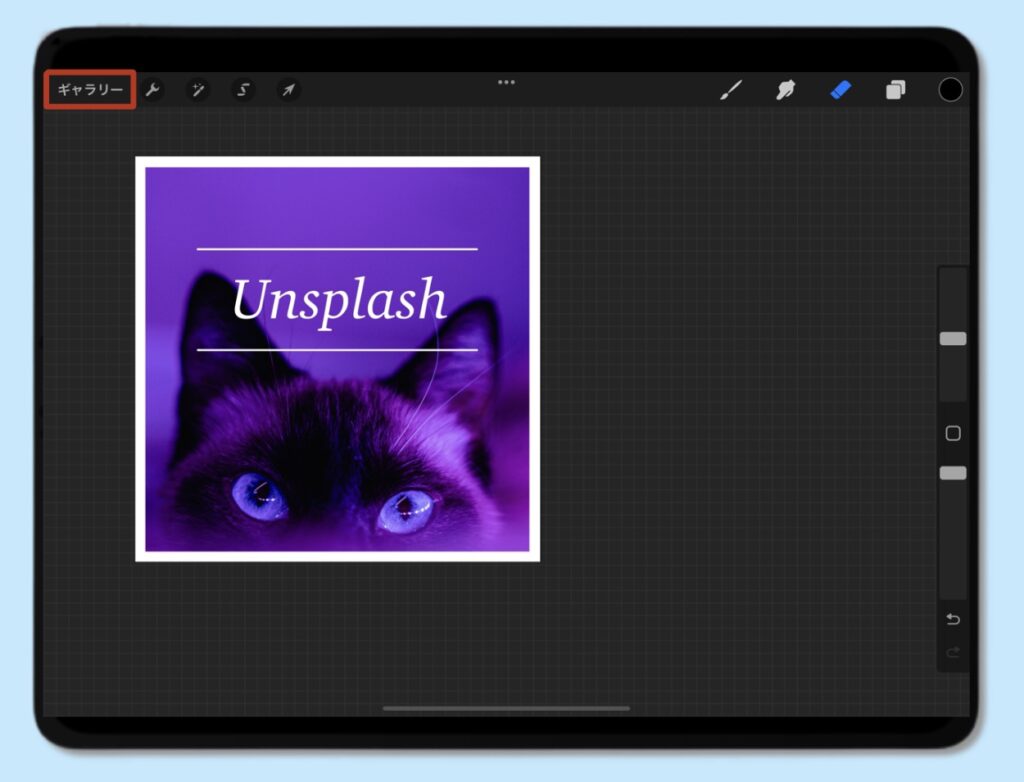Open the Adjustments magic wand menu

pyautogui.click(x=198, y=90)
